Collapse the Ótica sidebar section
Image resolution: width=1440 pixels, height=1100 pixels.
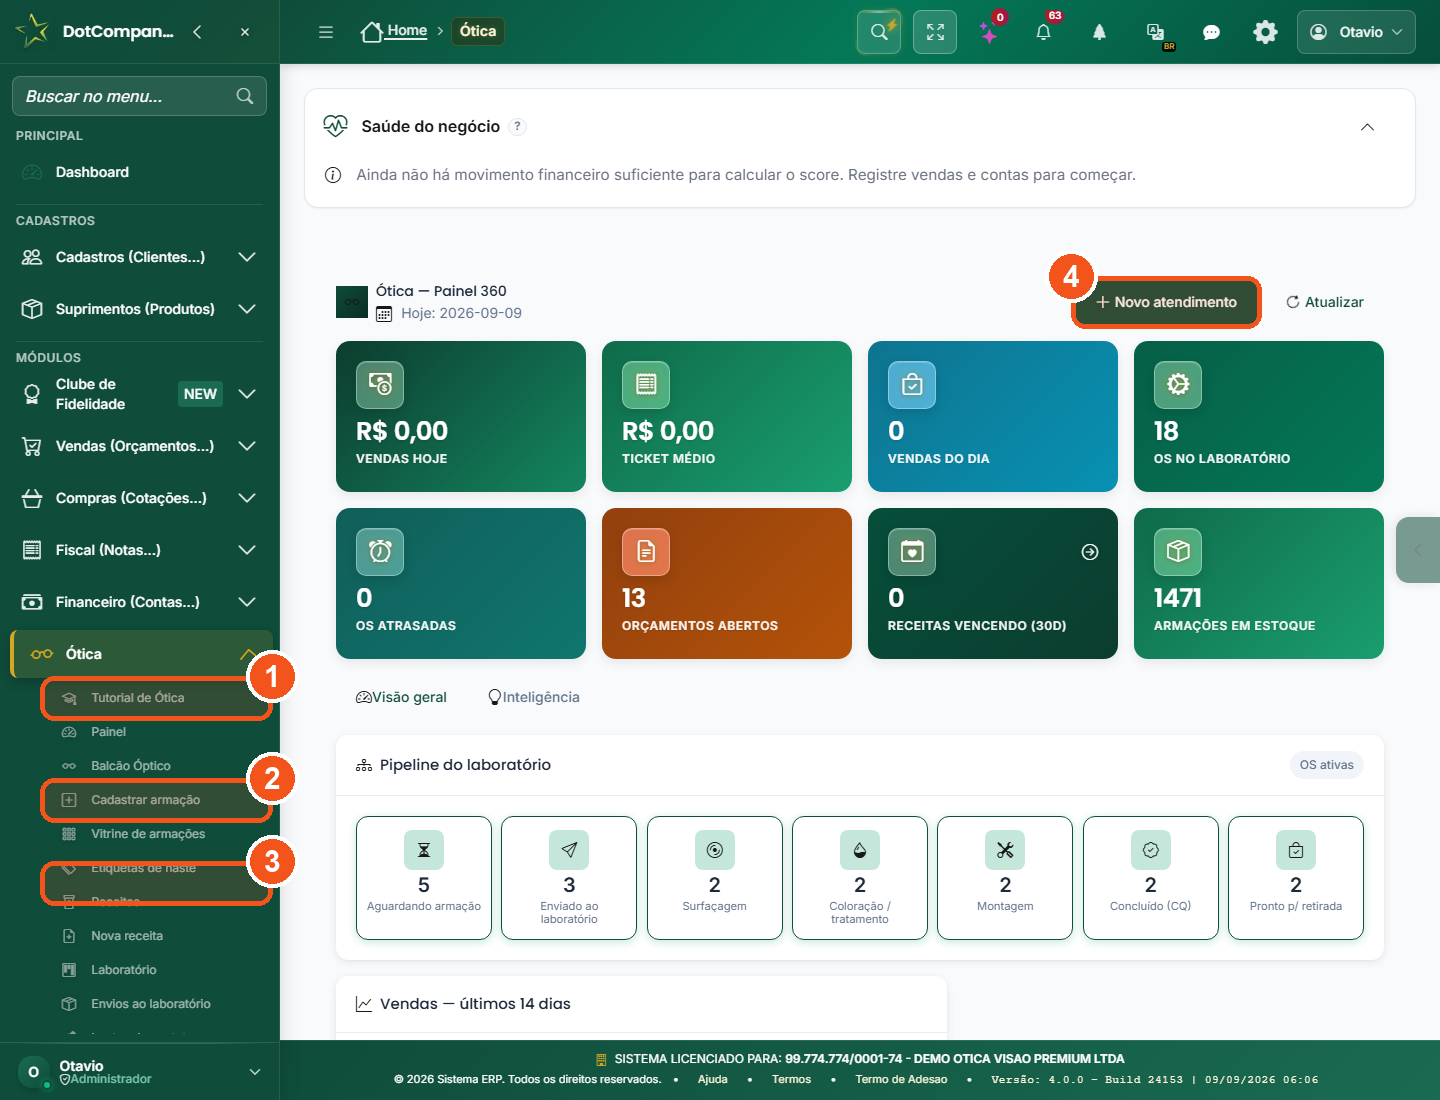[x=141, y=654]
